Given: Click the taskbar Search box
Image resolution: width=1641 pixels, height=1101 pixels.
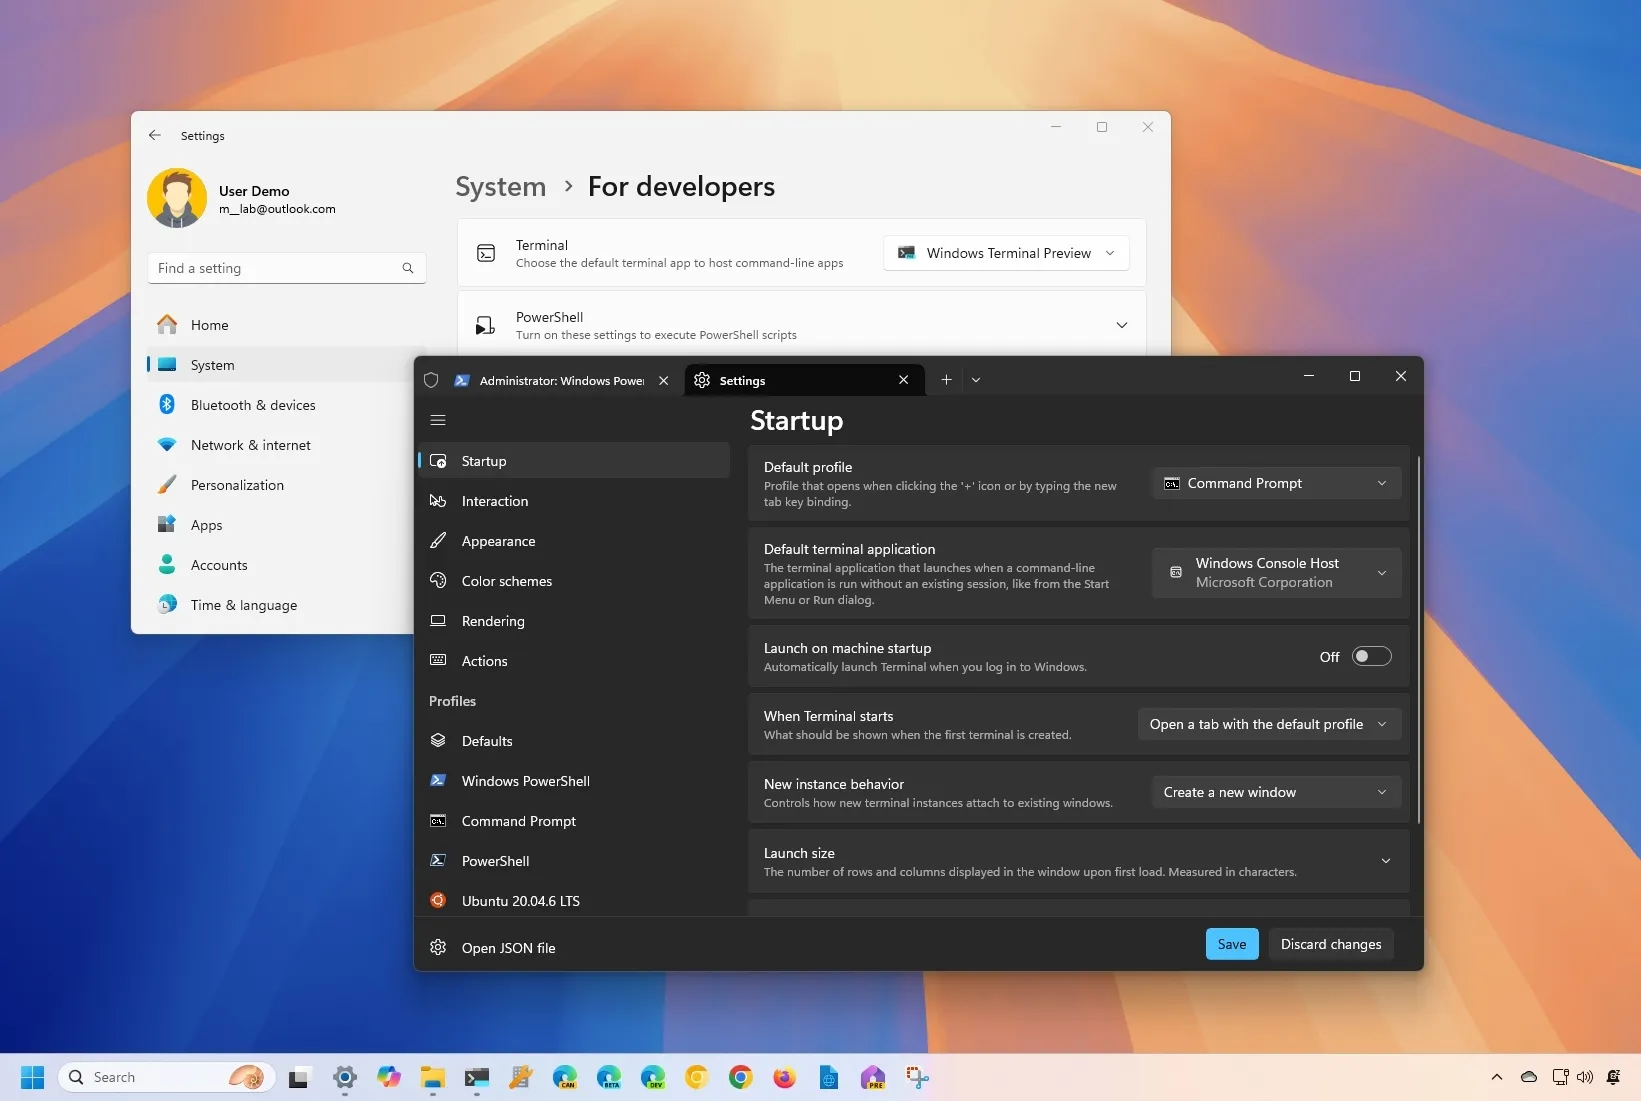Looking at the screenshot, I should point(167,1077).
